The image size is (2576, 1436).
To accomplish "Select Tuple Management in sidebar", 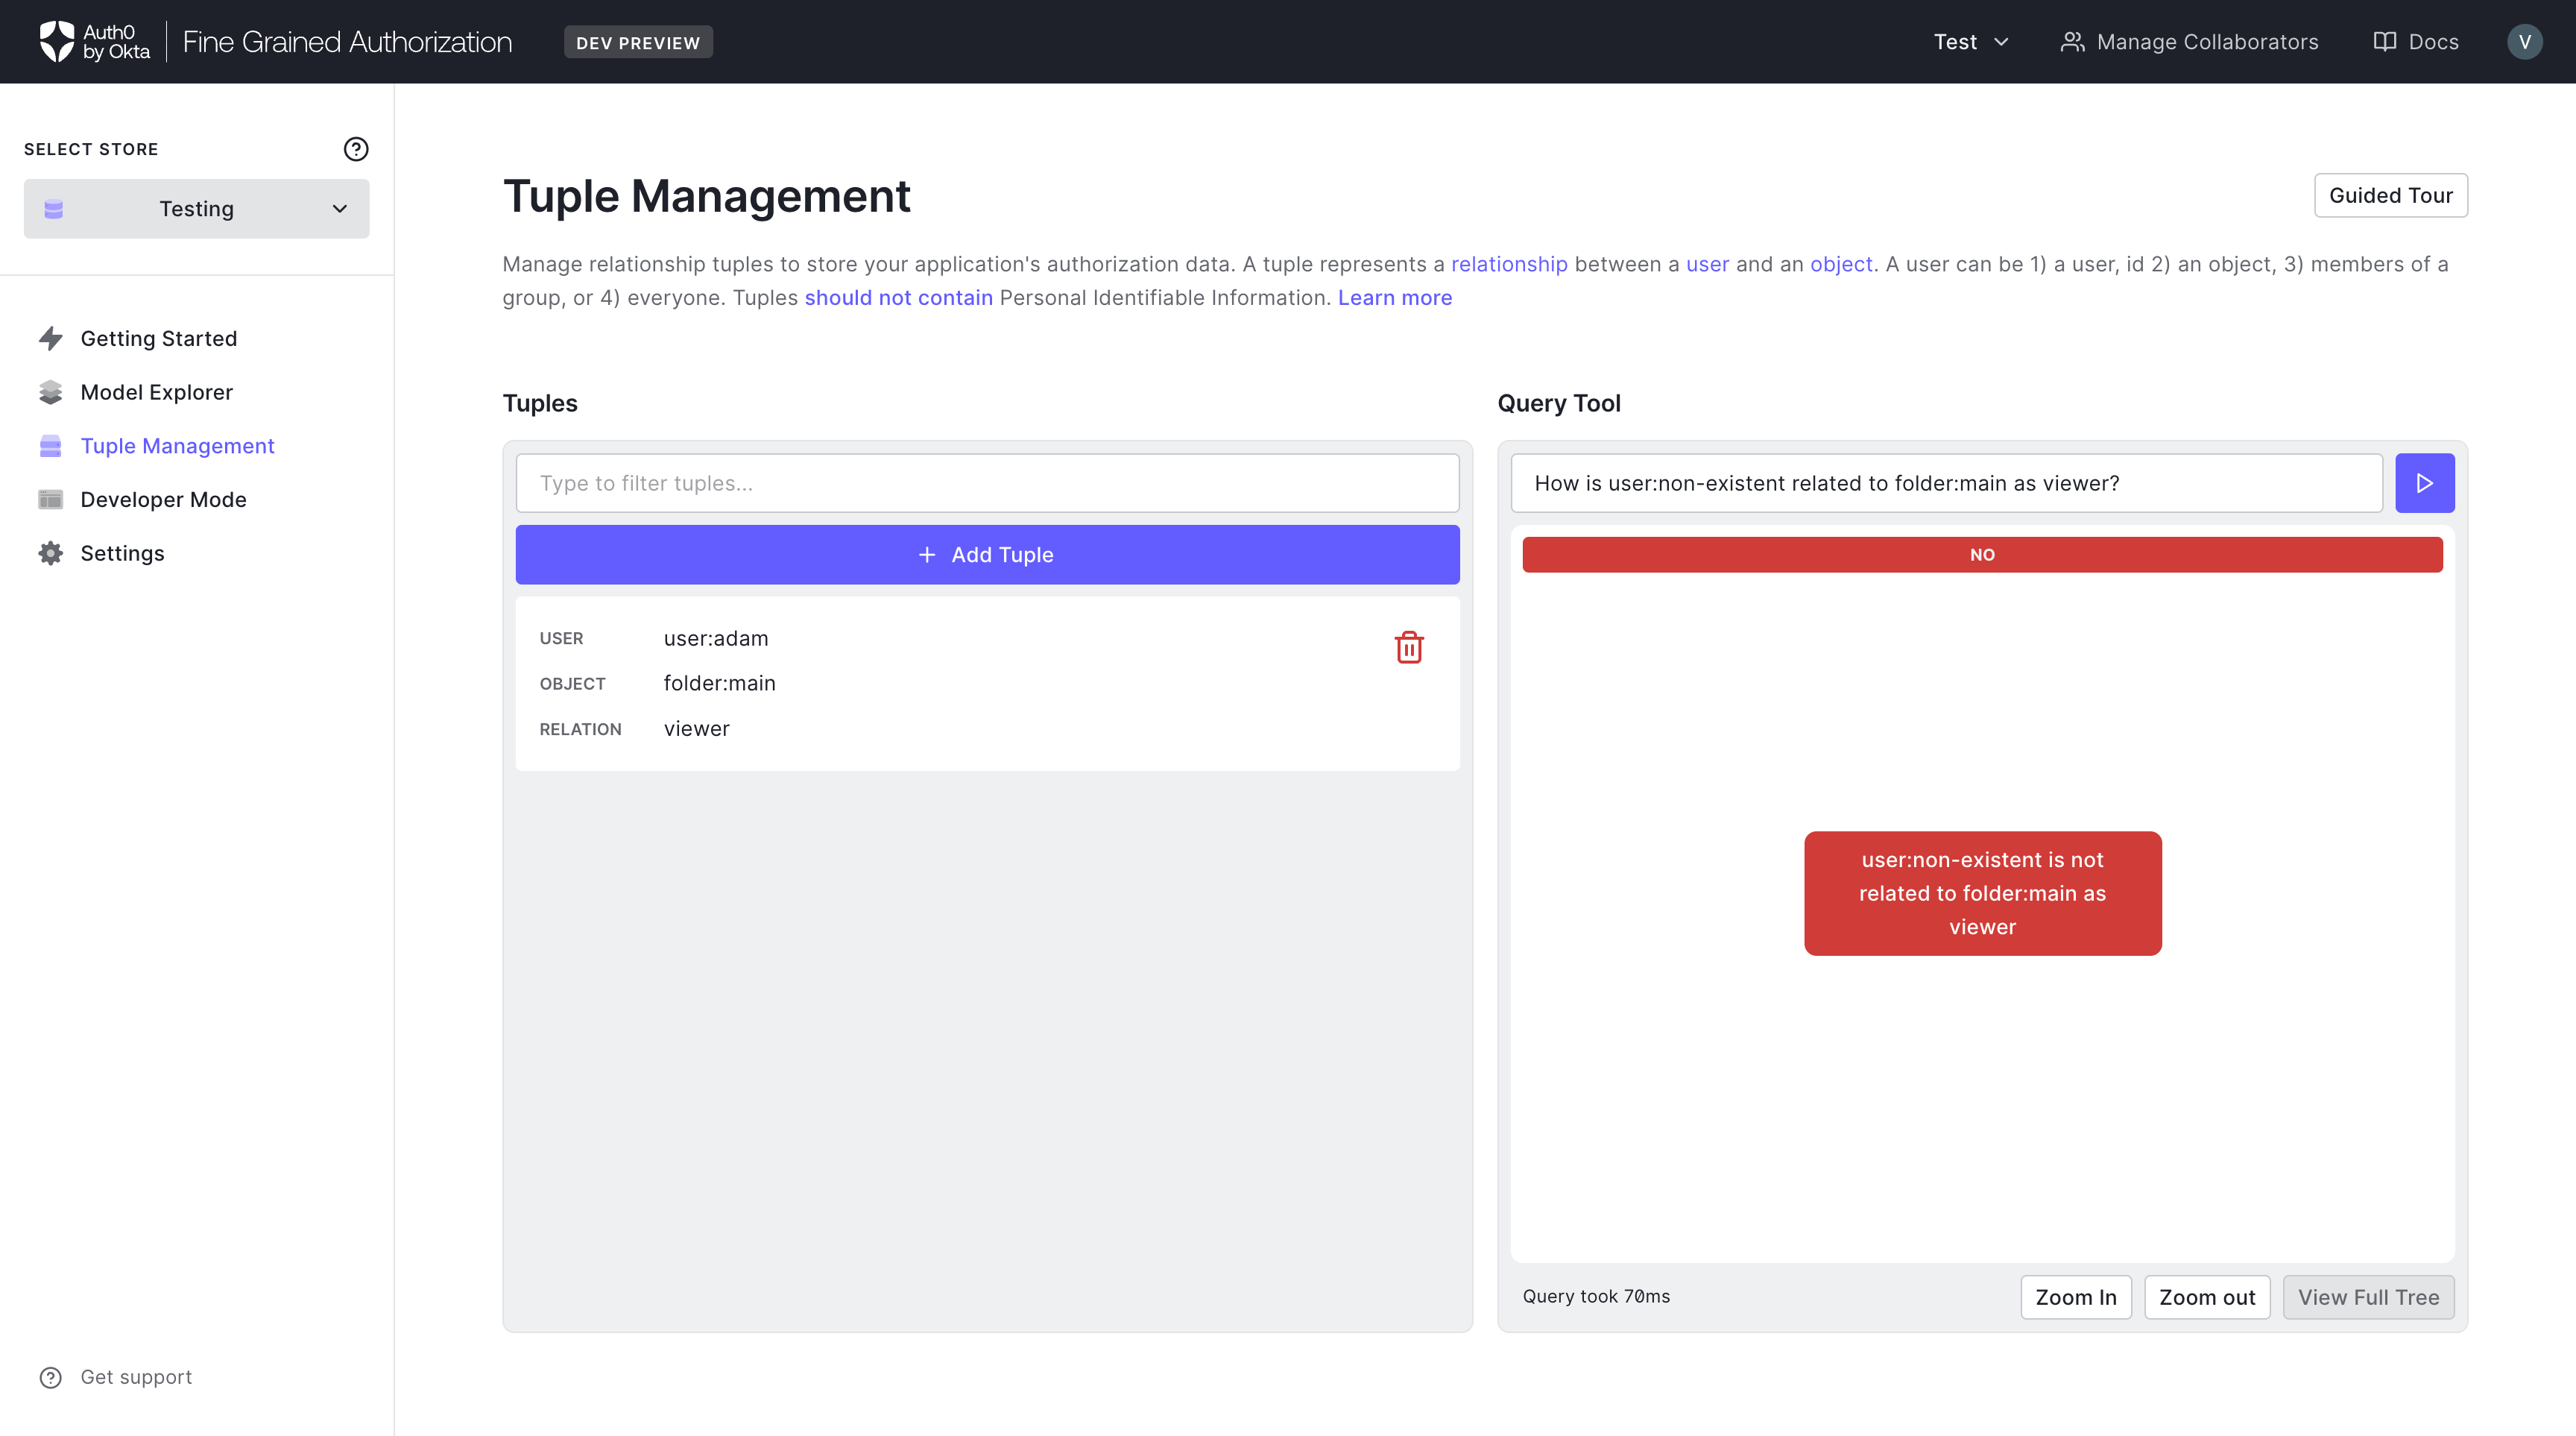I will [177, 446].
